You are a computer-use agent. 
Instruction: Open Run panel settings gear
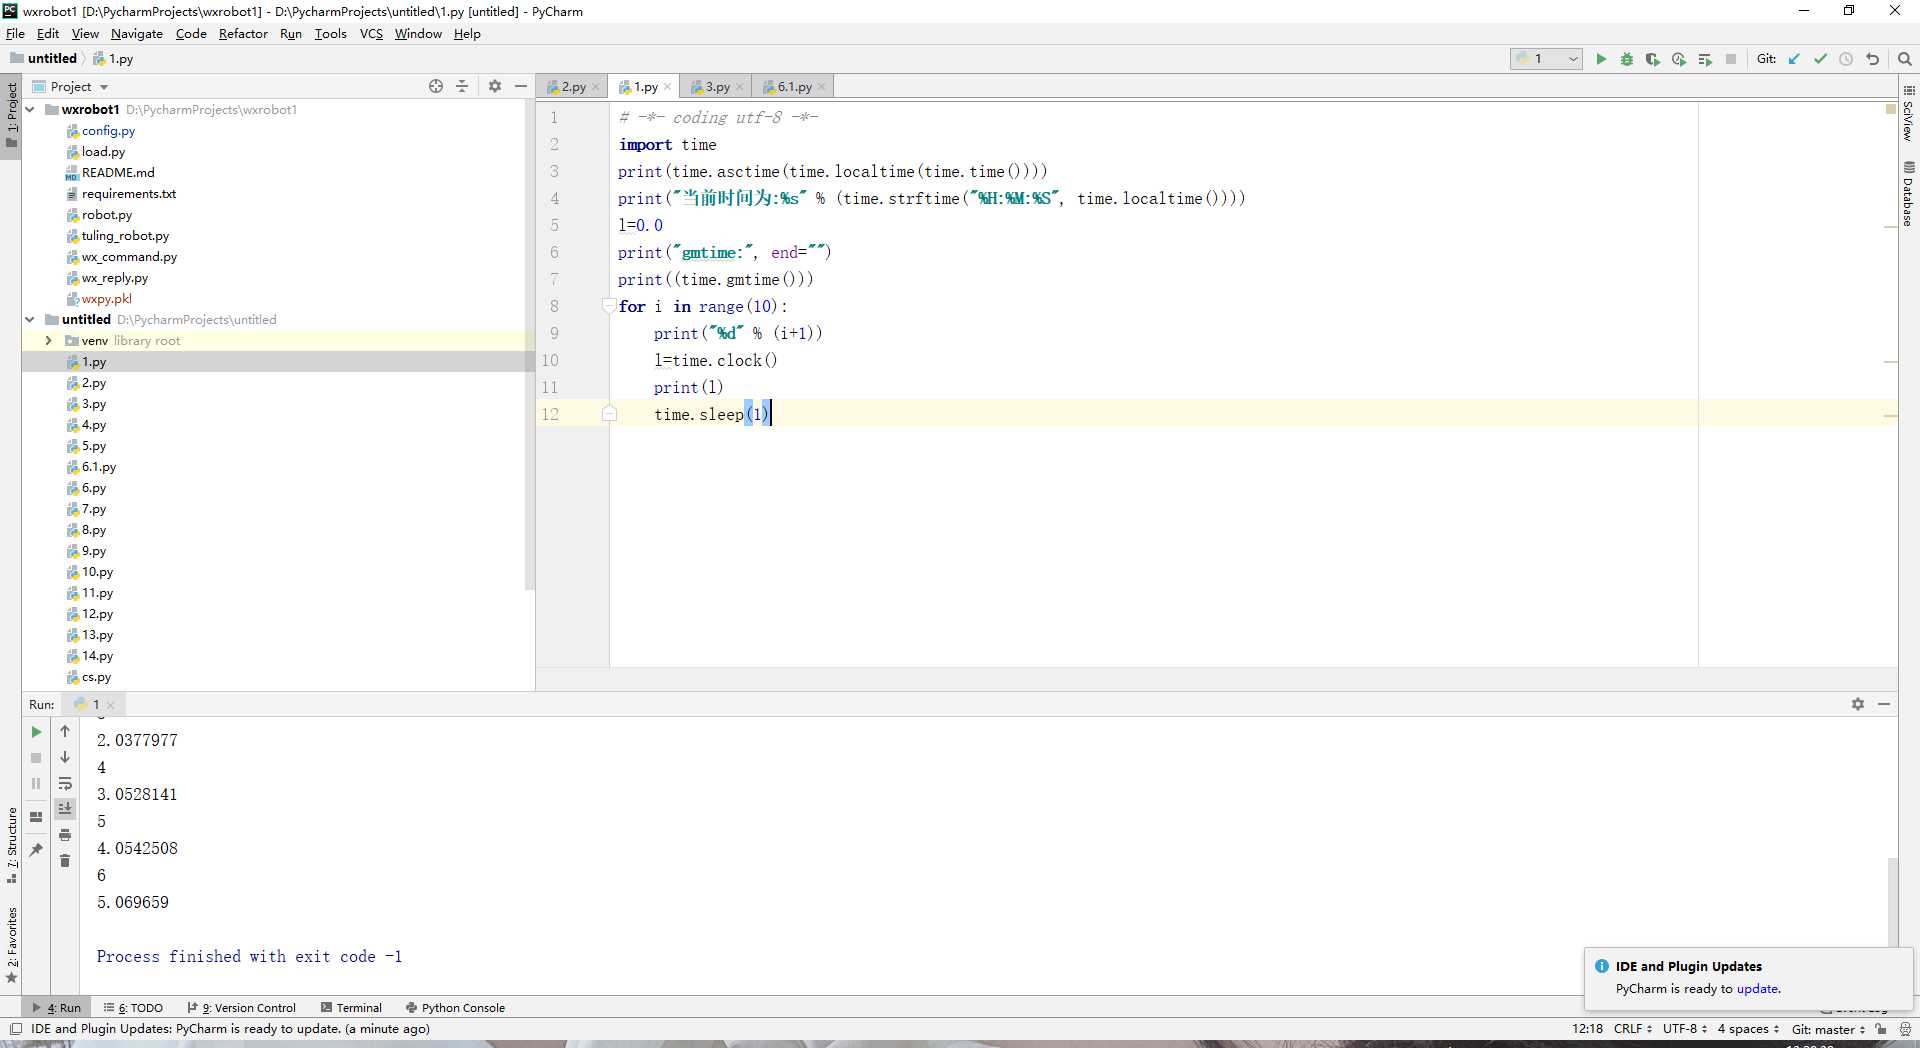[1858, 704]
